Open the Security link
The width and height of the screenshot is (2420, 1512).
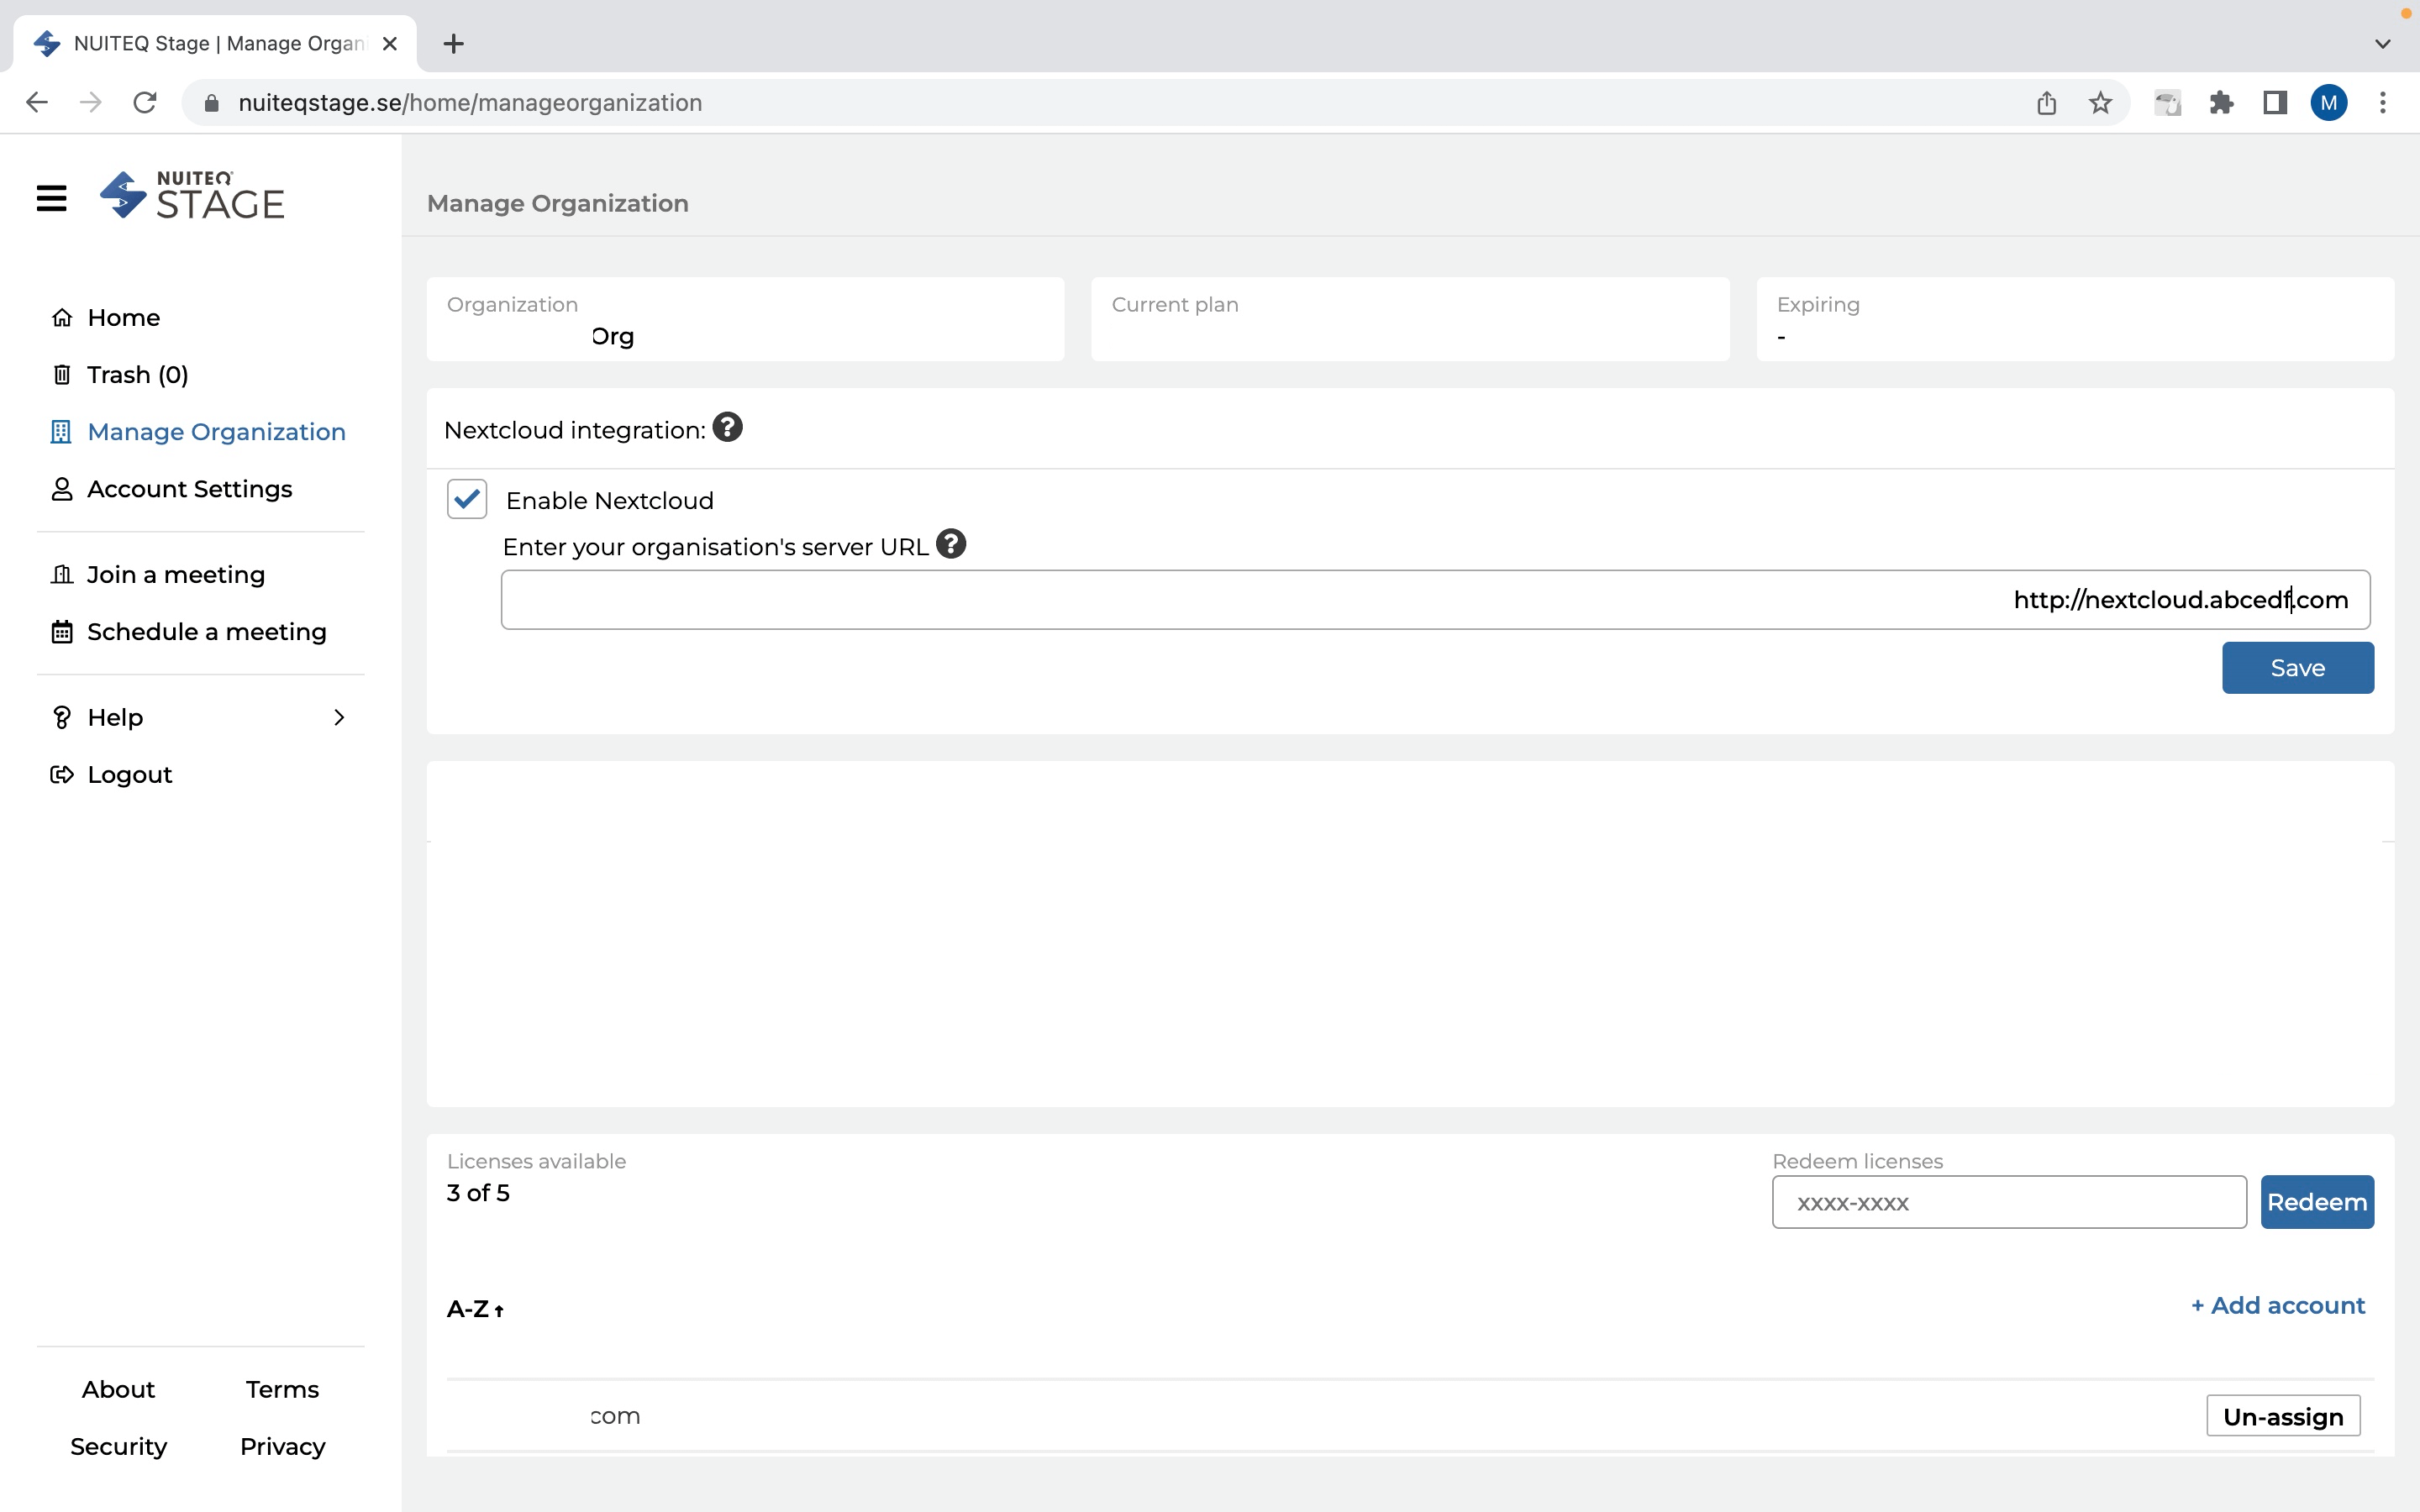tap(118, 1446)
